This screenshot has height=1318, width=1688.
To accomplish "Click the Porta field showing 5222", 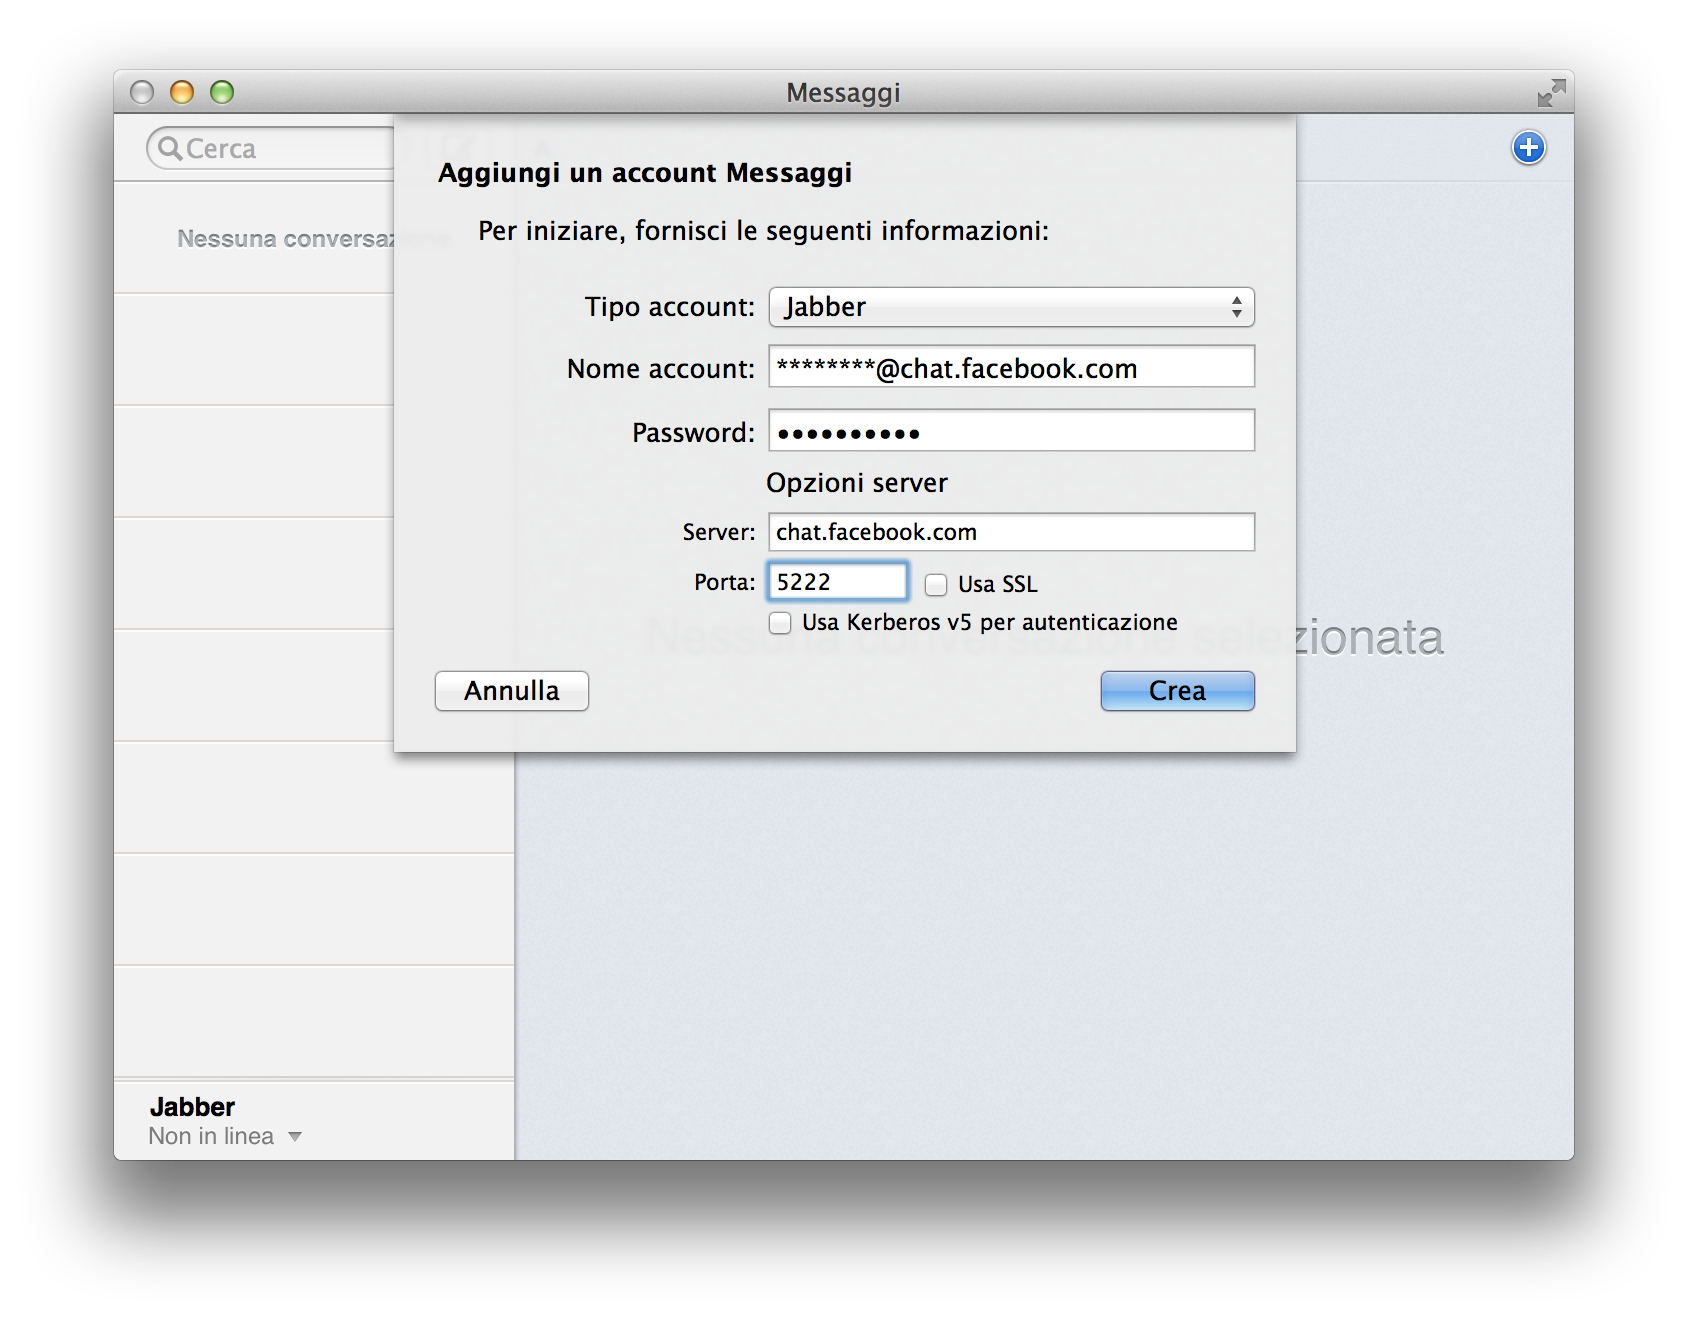I will (838, 582).
